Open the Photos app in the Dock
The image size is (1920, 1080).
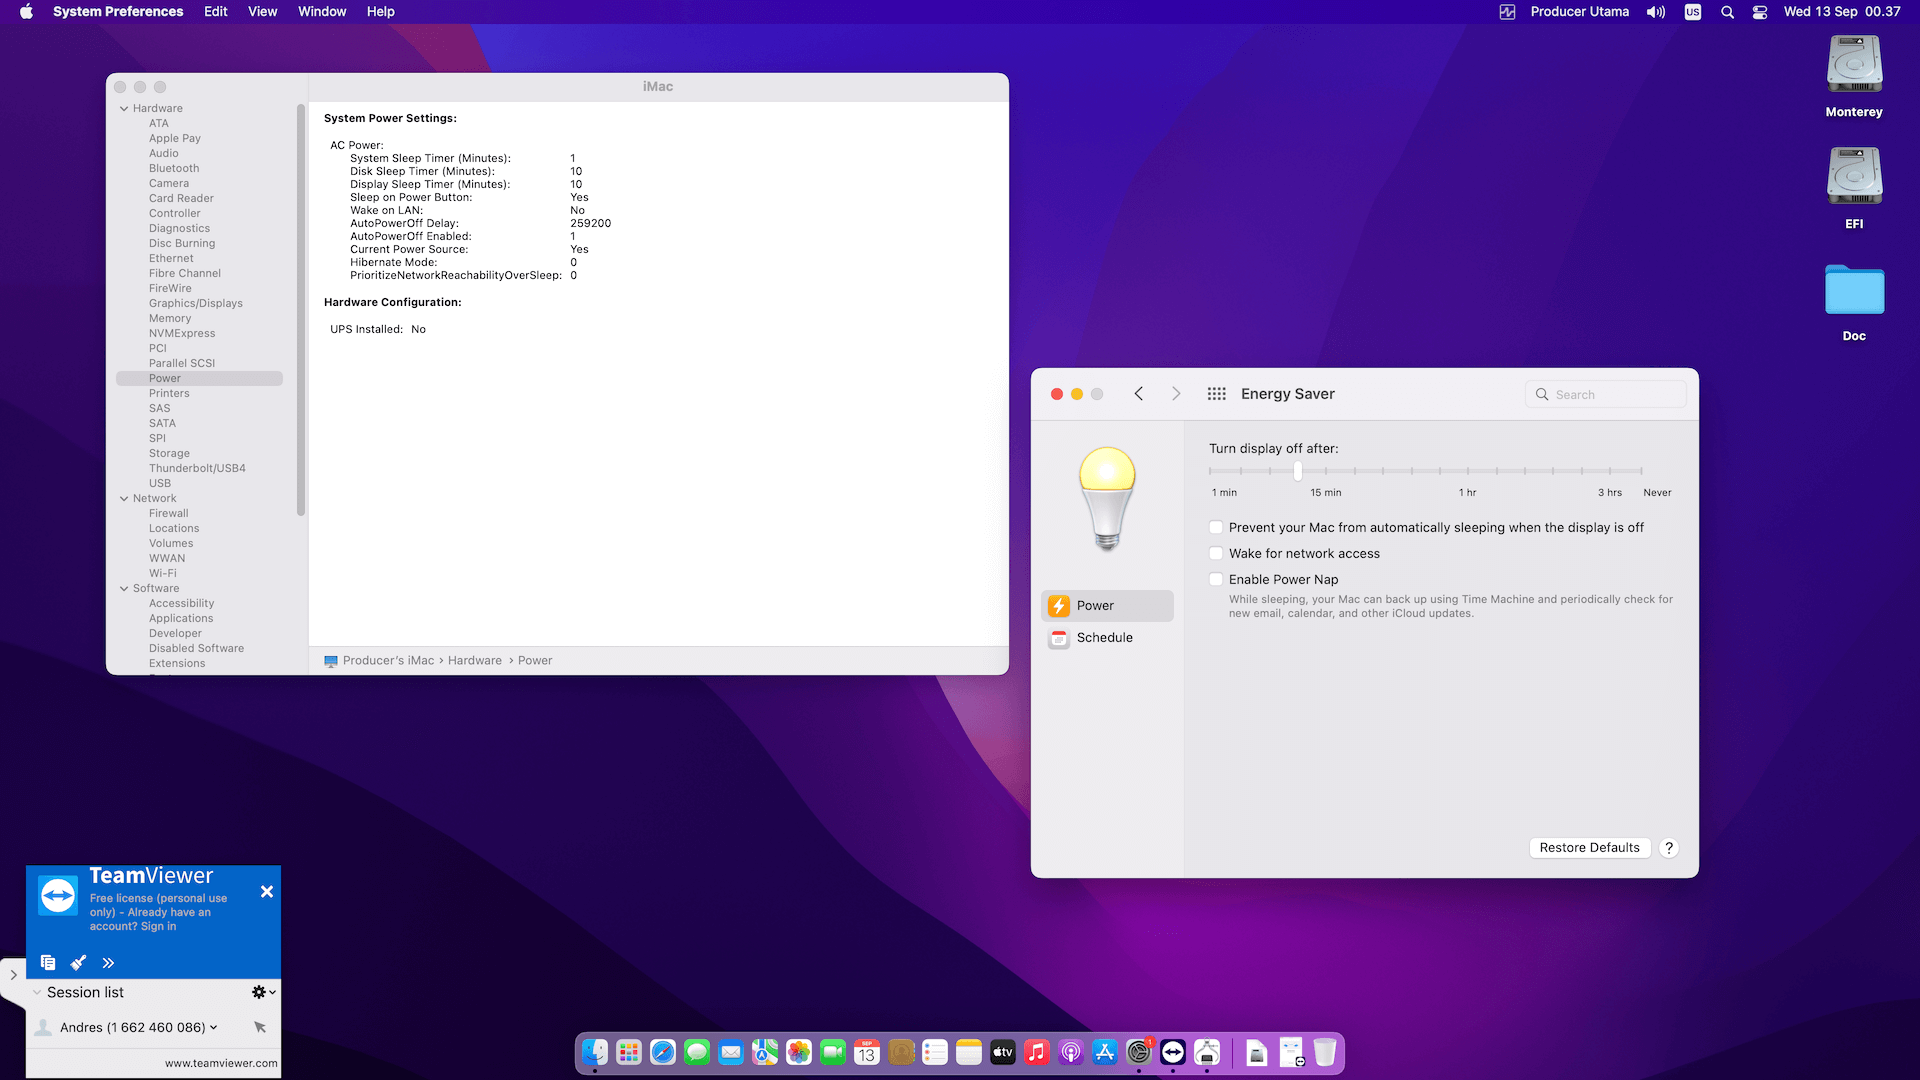(799, 1052)
